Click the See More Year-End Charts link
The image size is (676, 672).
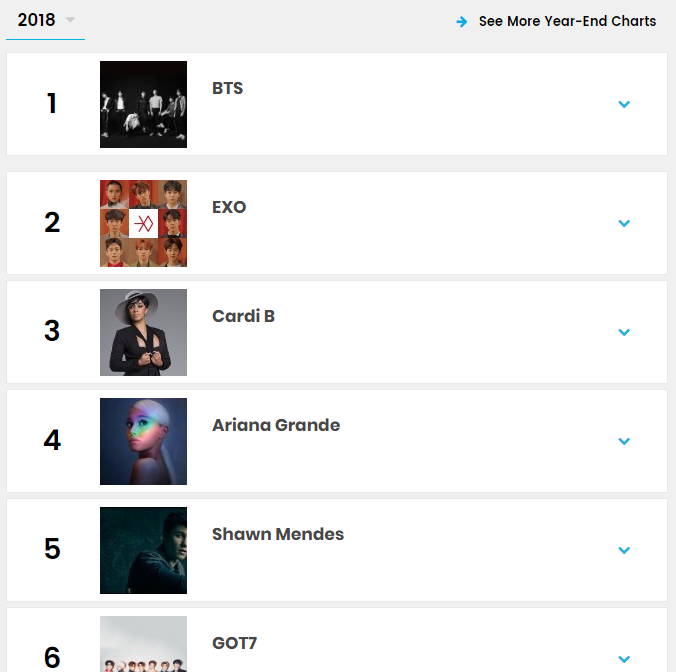pos(567,21)
